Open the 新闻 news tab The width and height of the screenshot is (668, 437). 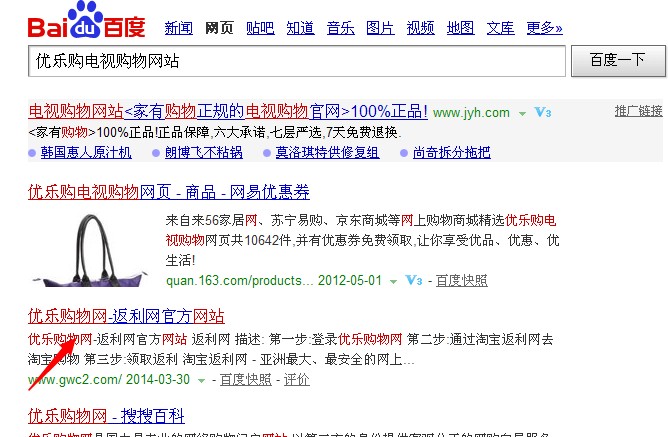(x=179, y=28)
